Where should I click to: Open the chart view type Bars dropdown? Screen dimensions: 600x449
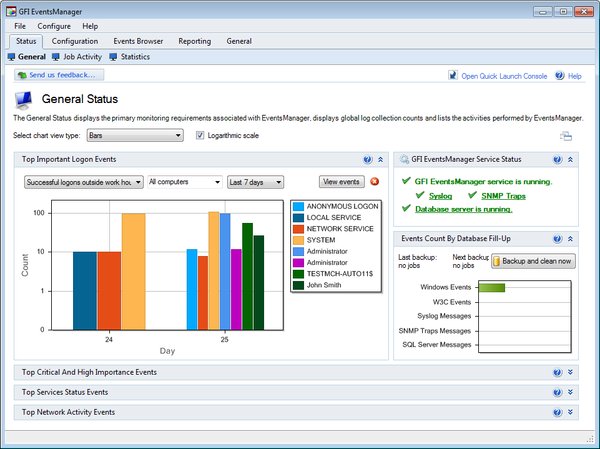point(135,135)
